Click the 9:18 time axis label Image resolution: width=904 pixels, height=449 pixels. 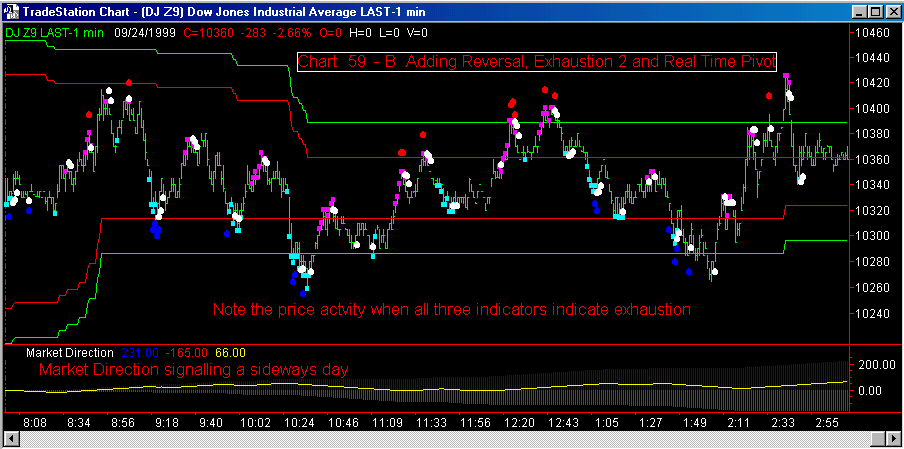[167, 422]
